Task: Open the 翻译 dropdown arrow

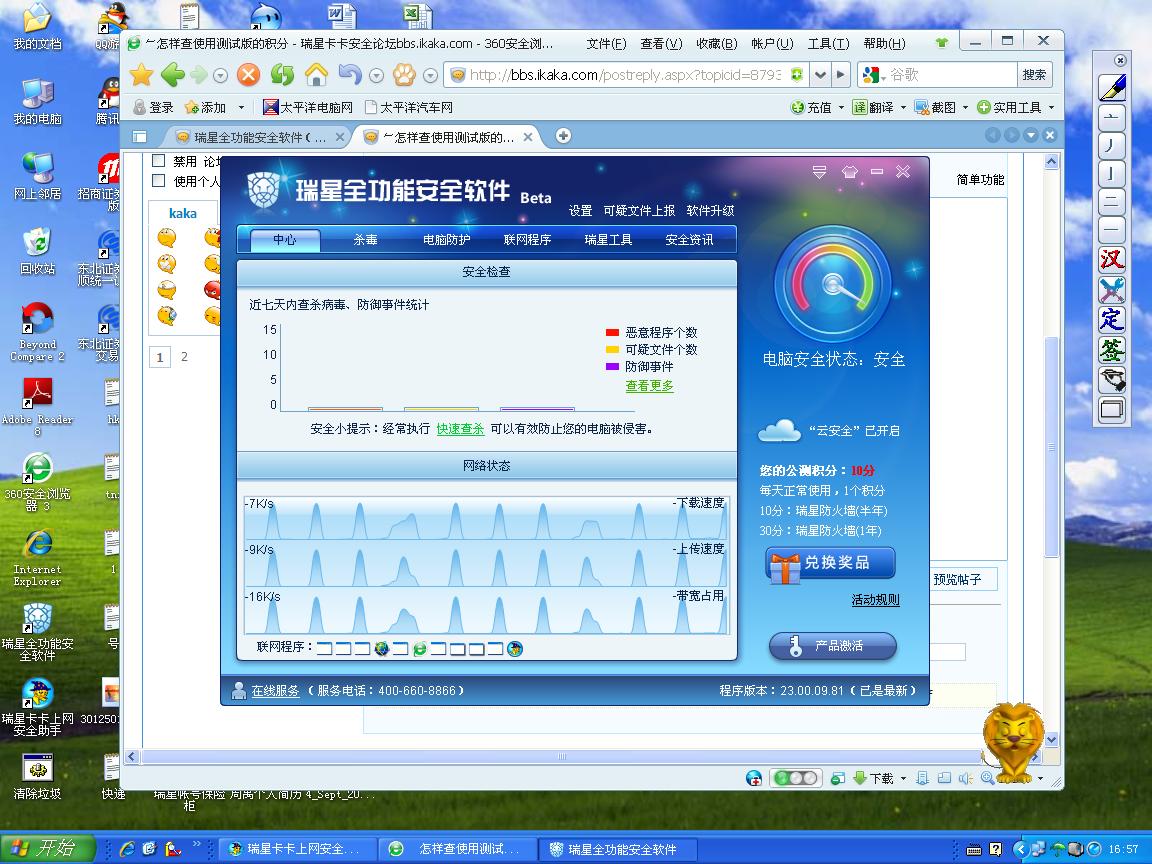Action: pos(904,107)
